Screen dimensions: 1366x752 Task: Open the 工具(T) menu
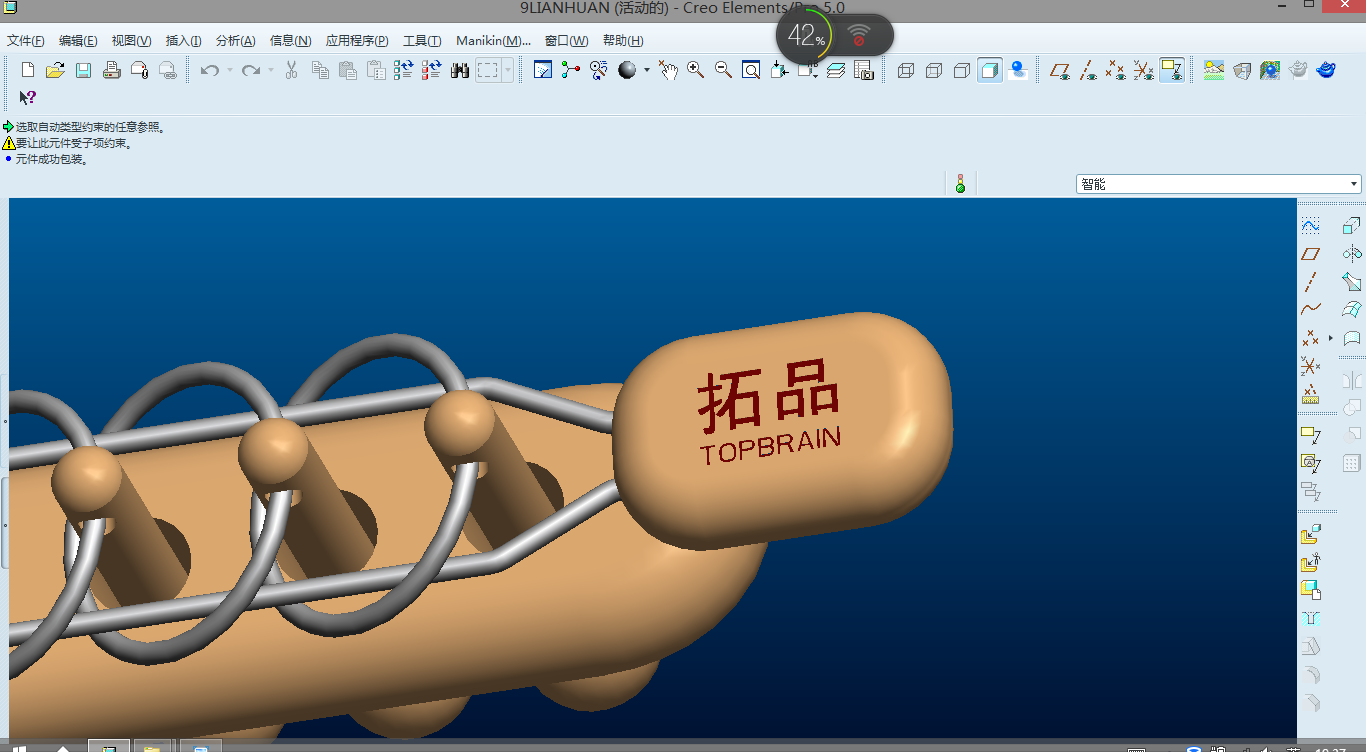(422, 41)
